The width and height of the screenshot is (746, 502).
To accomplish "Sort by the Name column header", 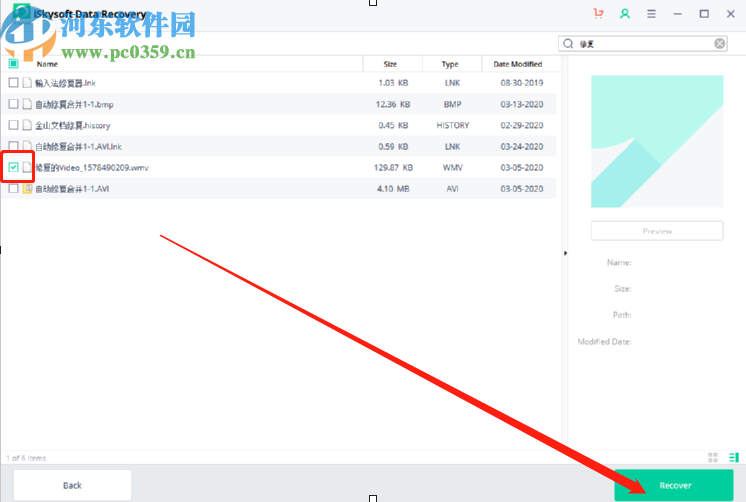I will click(x=47, y=64).
